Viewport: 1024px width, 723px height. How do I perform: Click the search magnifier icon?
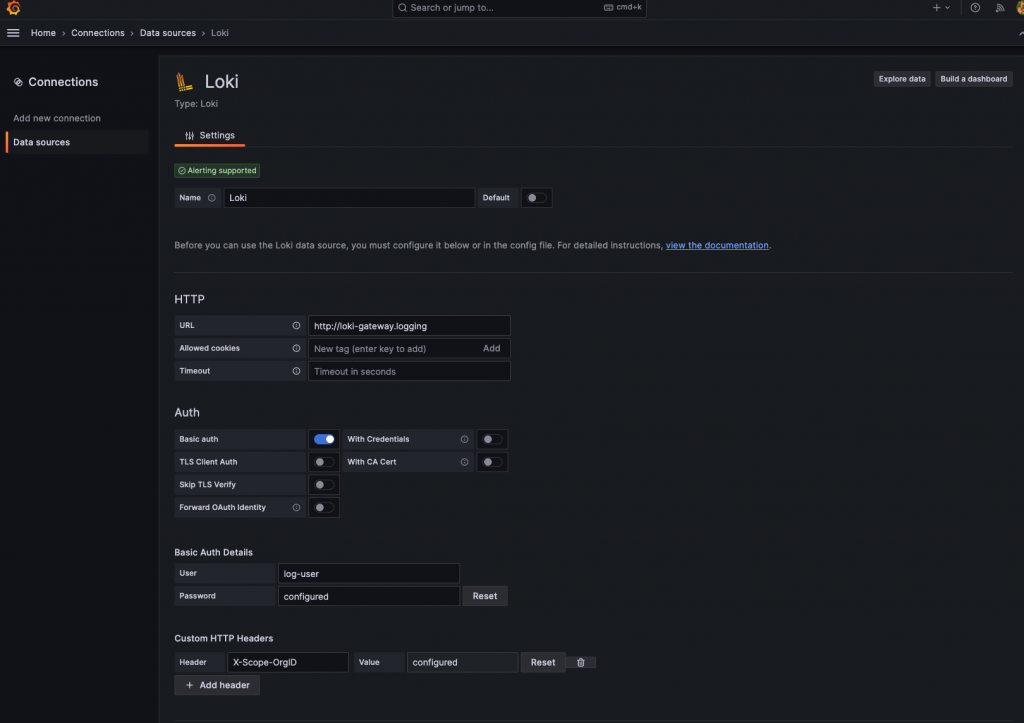pyautogui.click(x=402, y=8)
